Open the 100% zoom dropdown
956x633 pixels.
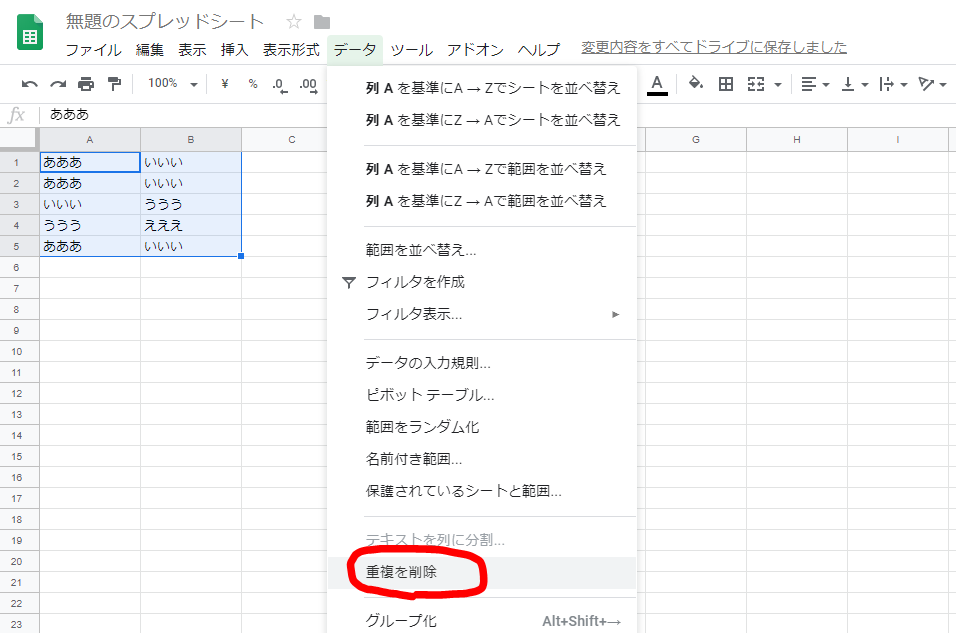[173, 84]
